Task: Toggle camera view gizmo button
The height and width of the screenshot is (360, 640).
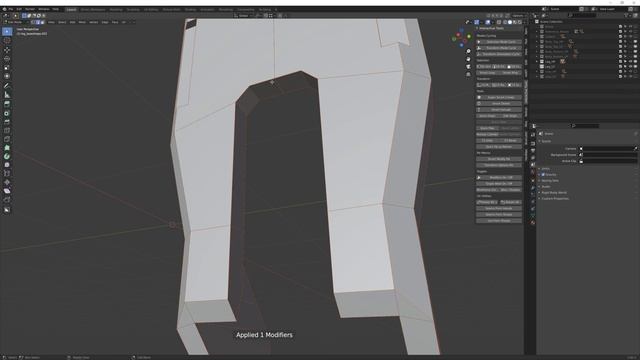Action: (x=468, y=67)
